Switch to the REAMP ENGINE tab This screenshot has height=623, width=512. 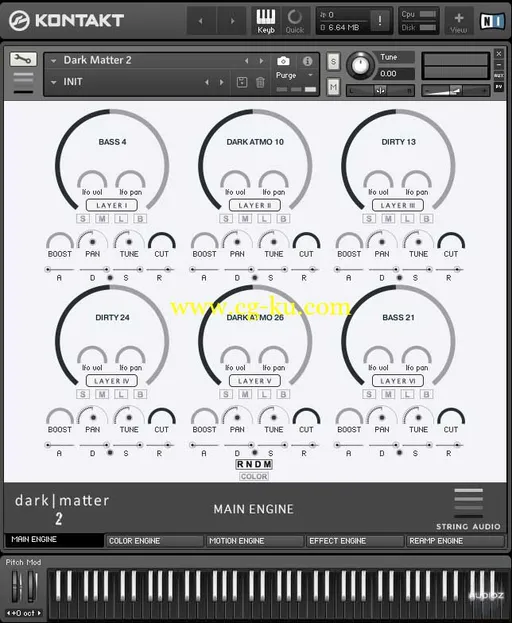[x=455, y=541]
